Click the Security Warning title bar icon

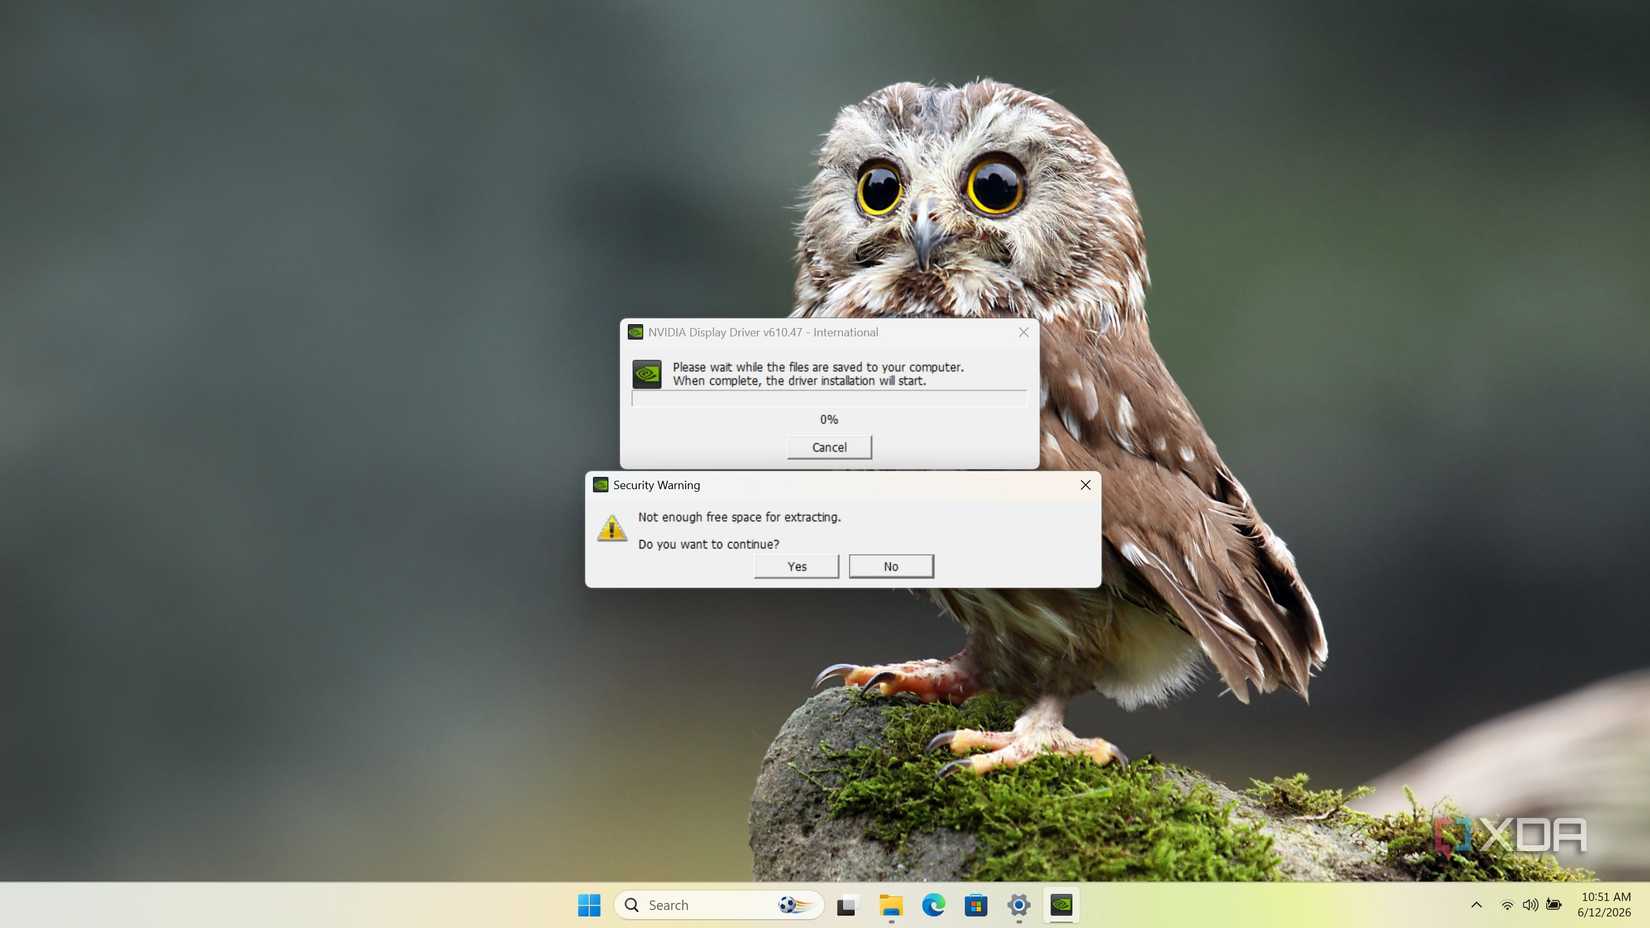pyautogui.click(x=600, y=485)
